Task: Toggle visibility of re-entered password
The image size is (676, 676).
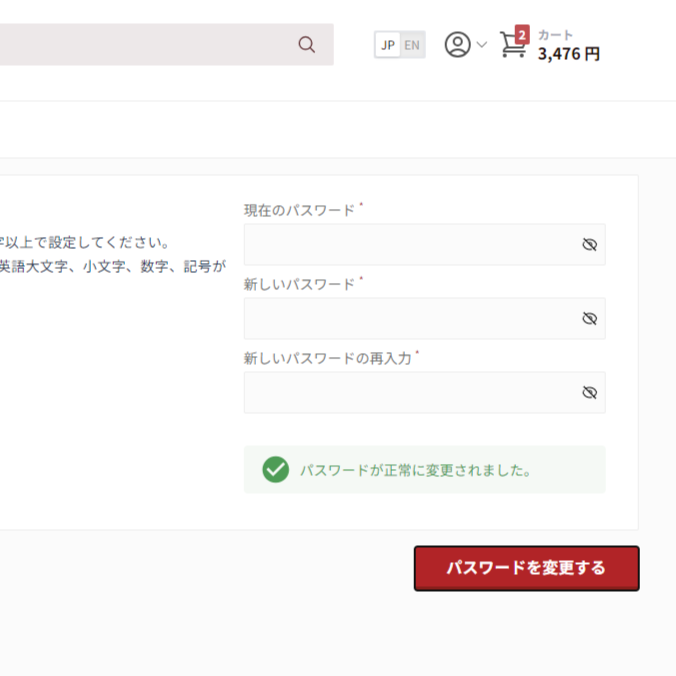Action: (589, 393)
